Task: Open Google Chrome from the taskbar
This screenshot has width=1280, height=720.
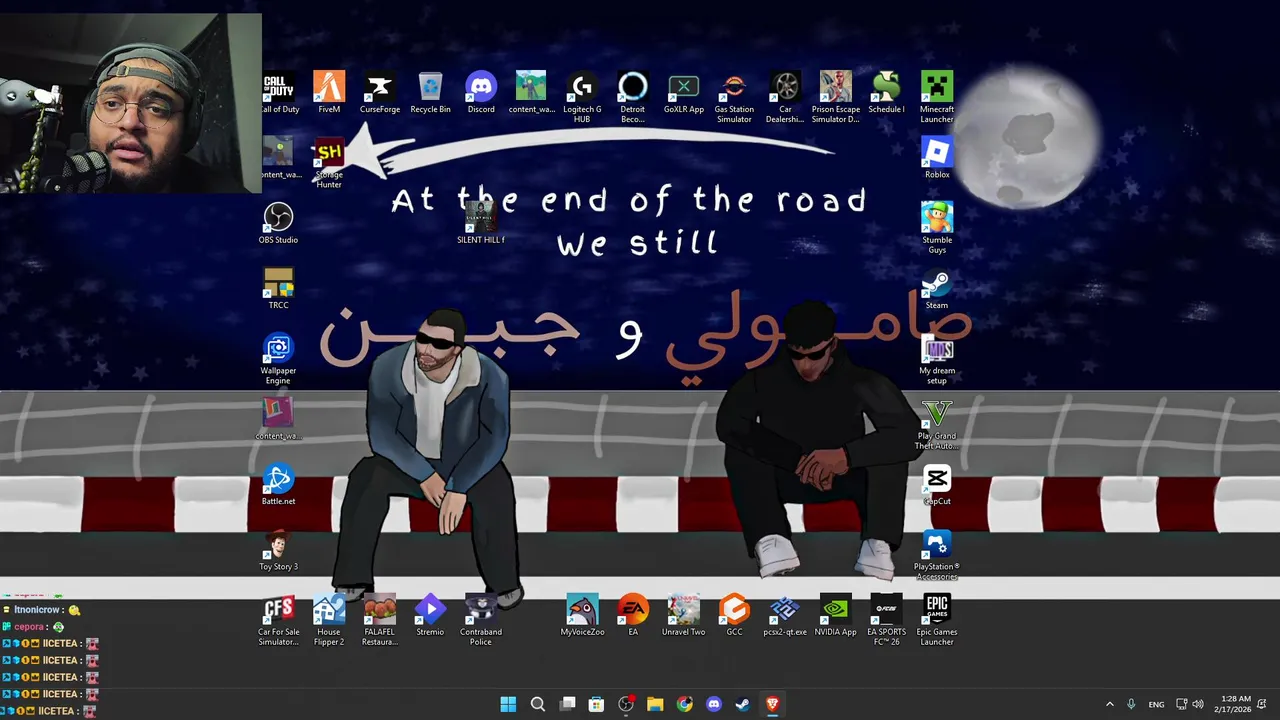Action: pos(684,704)
